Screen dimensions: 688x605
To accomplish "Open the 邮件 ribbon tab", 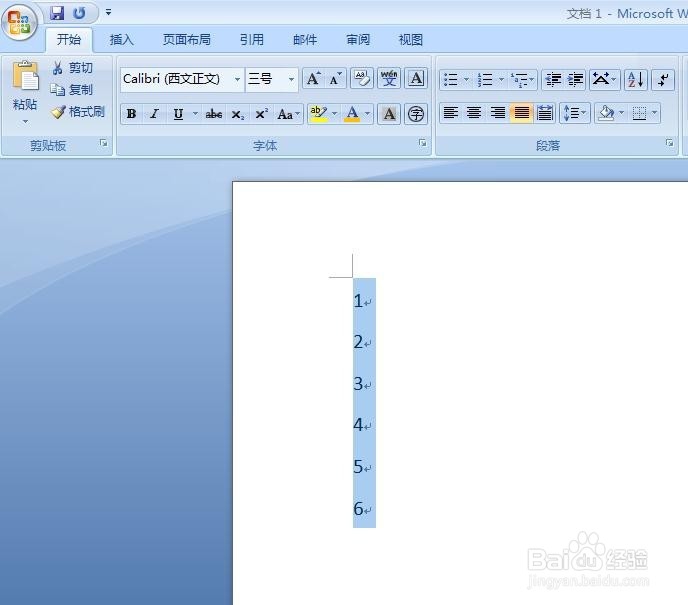I will tap(305, 40).
